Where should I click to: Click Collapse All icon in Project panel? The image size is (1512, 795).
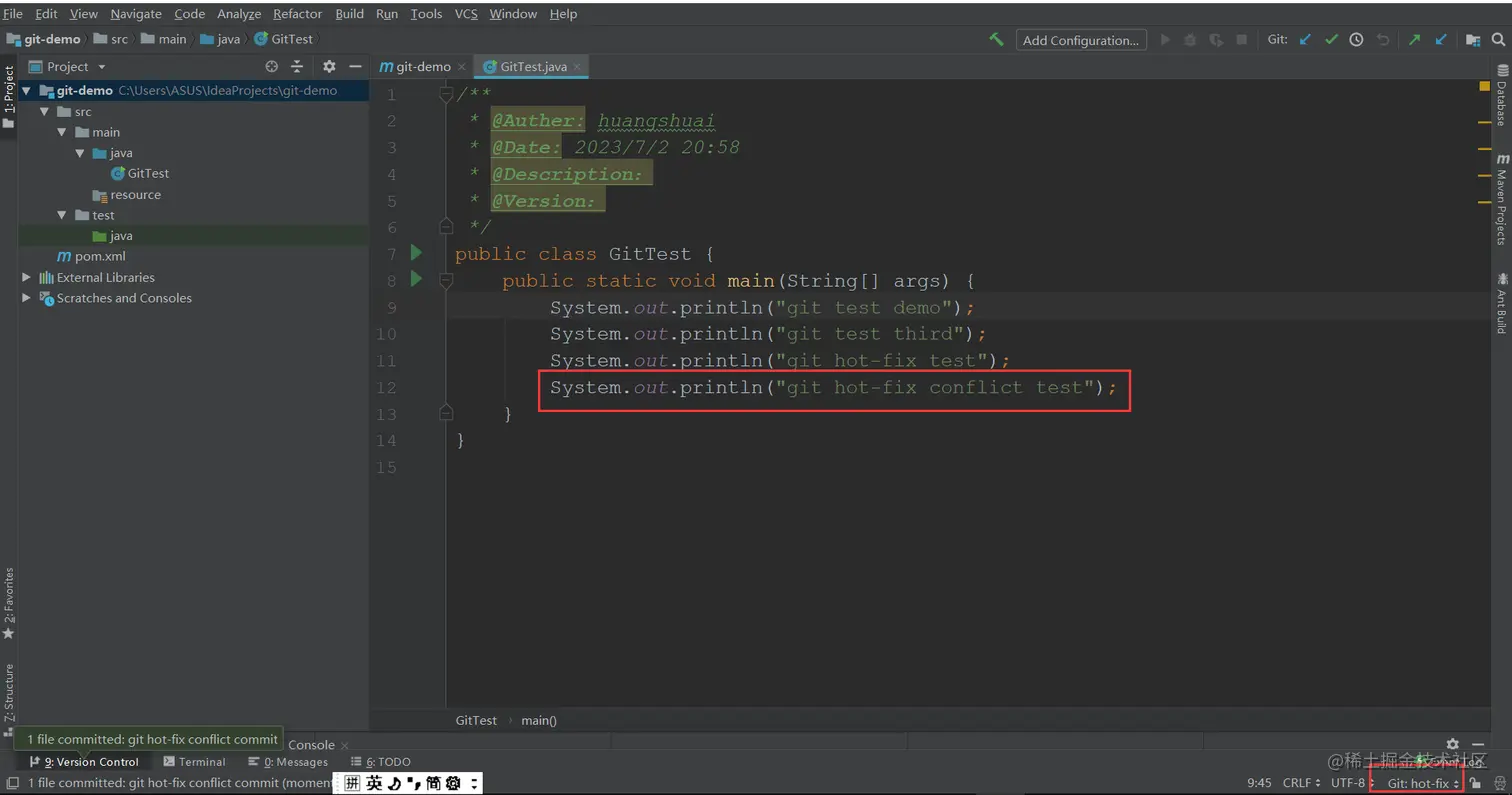coord(297,67)
